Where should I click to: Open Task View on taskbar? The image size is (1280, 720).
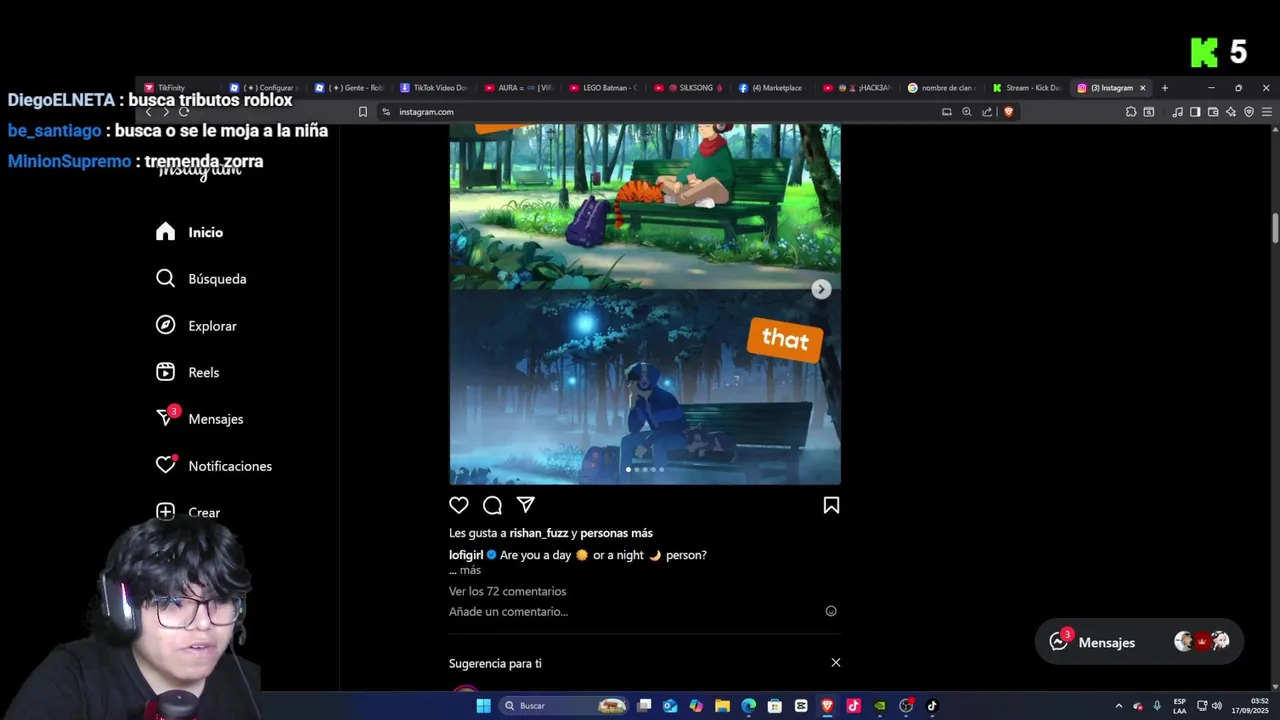pyautogui.click(x=645, y=706)
